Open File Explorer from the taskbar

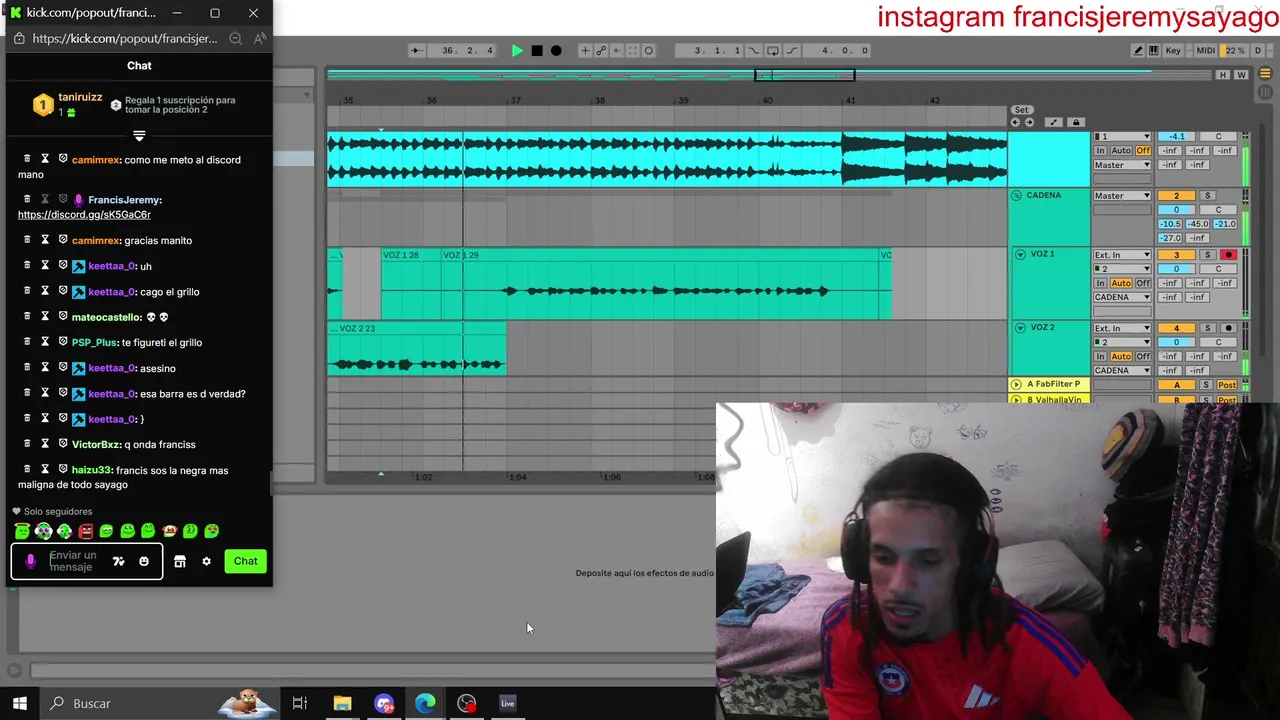[x=342, y=703]
